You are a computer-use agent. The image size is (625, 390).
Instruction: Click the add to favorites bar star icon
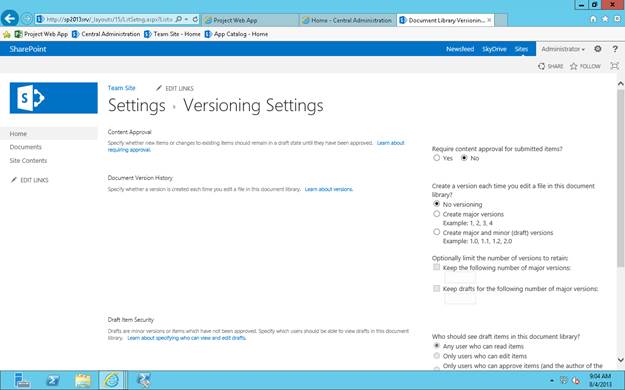tap(7, 34)
